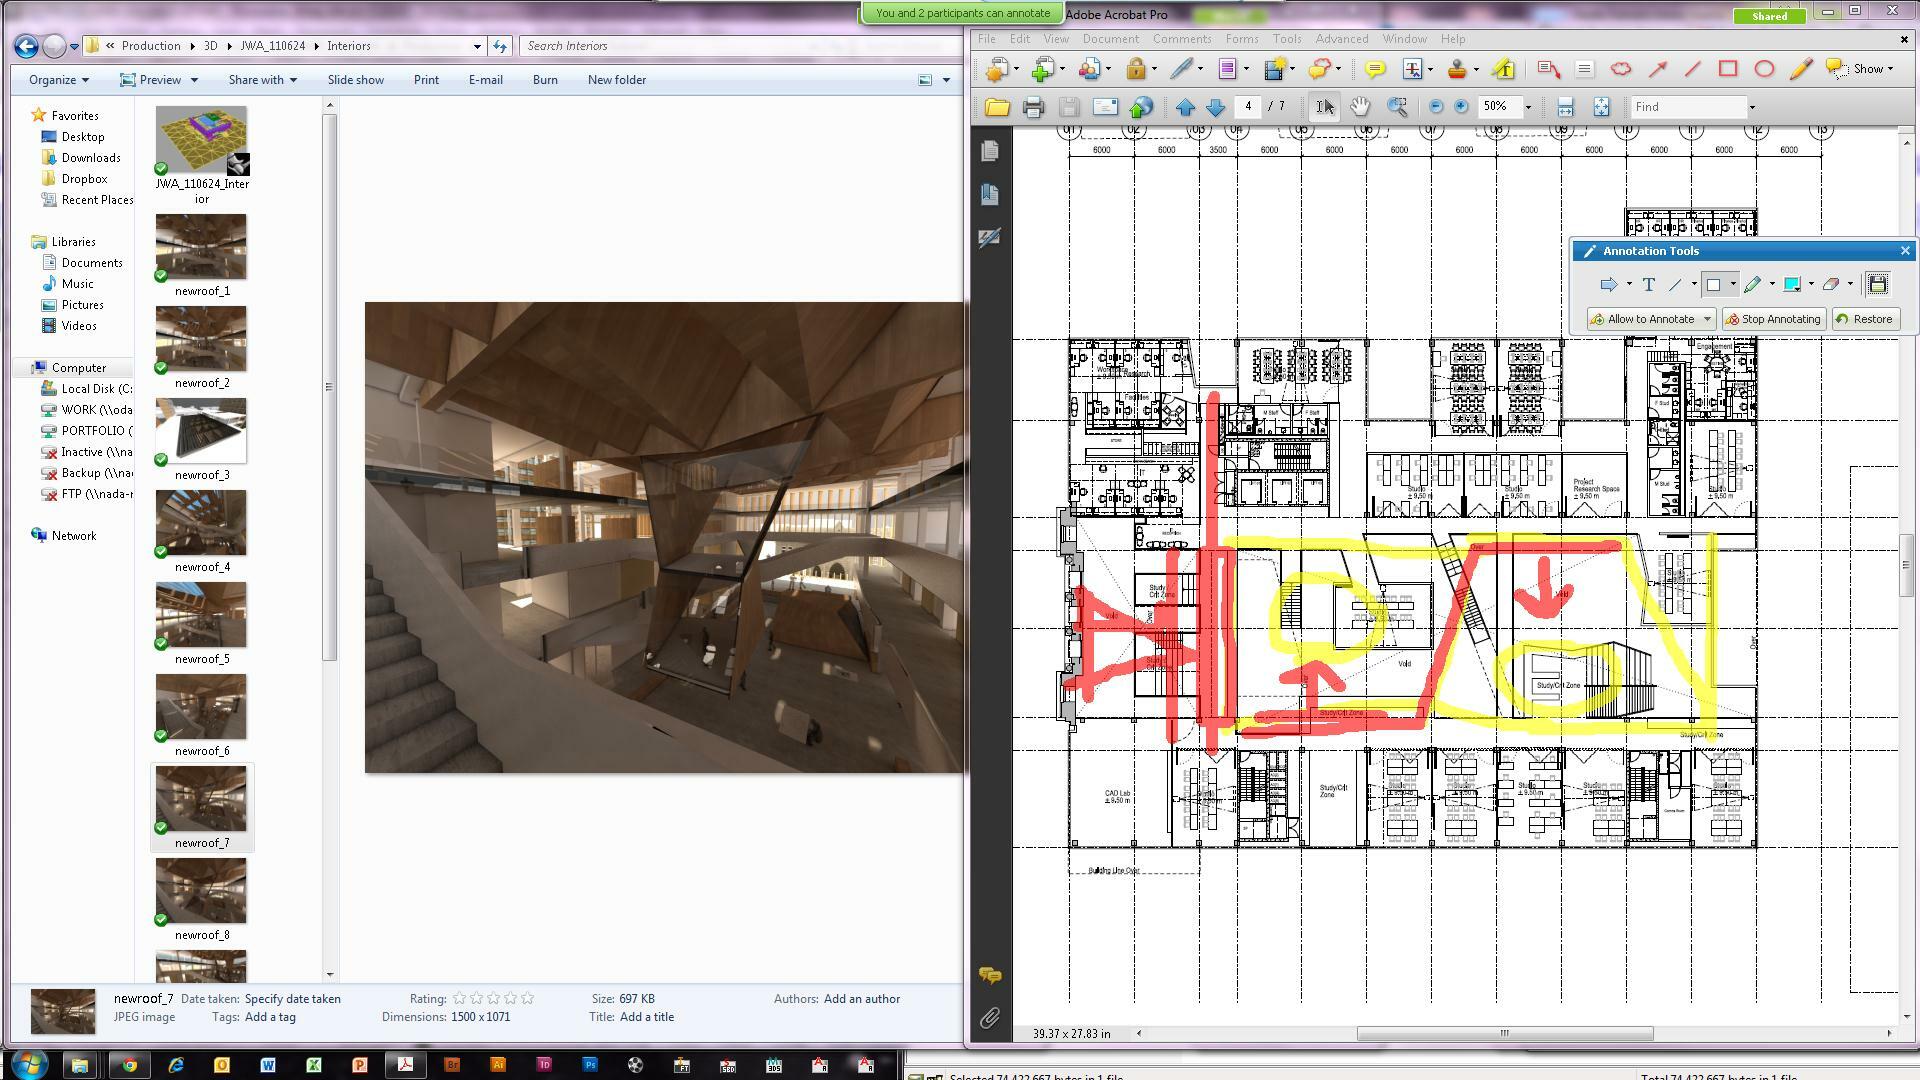
Task: Click Slide show in Explorer toolbar
Action: coord(355,80)
